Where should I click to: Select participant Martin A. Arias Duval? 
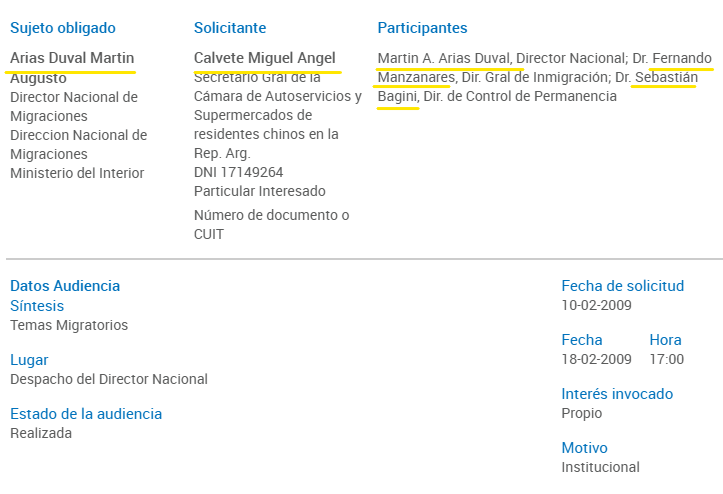[445, 58]
